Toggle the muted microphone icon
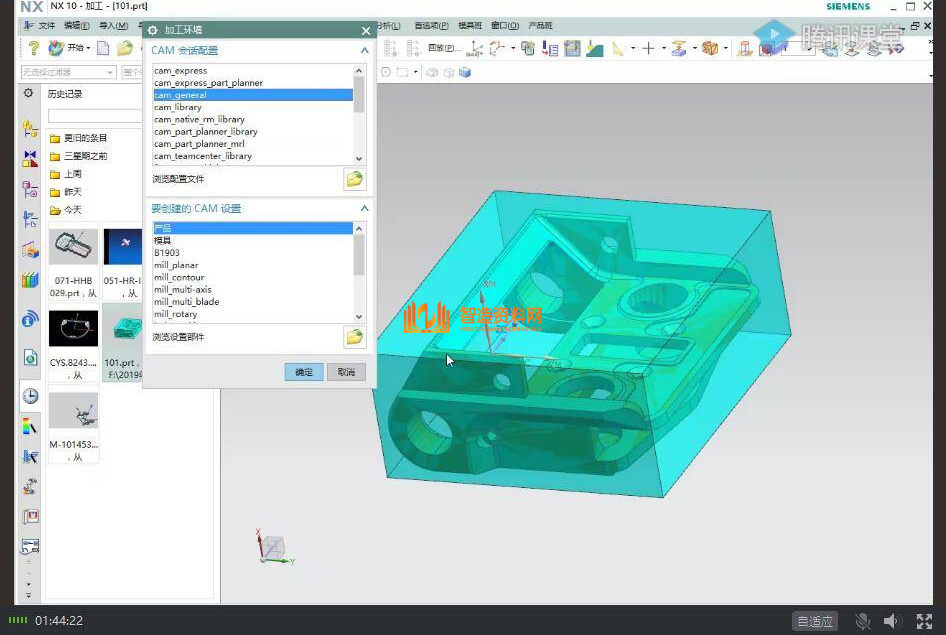946x635 pixels. click(862, 621)
